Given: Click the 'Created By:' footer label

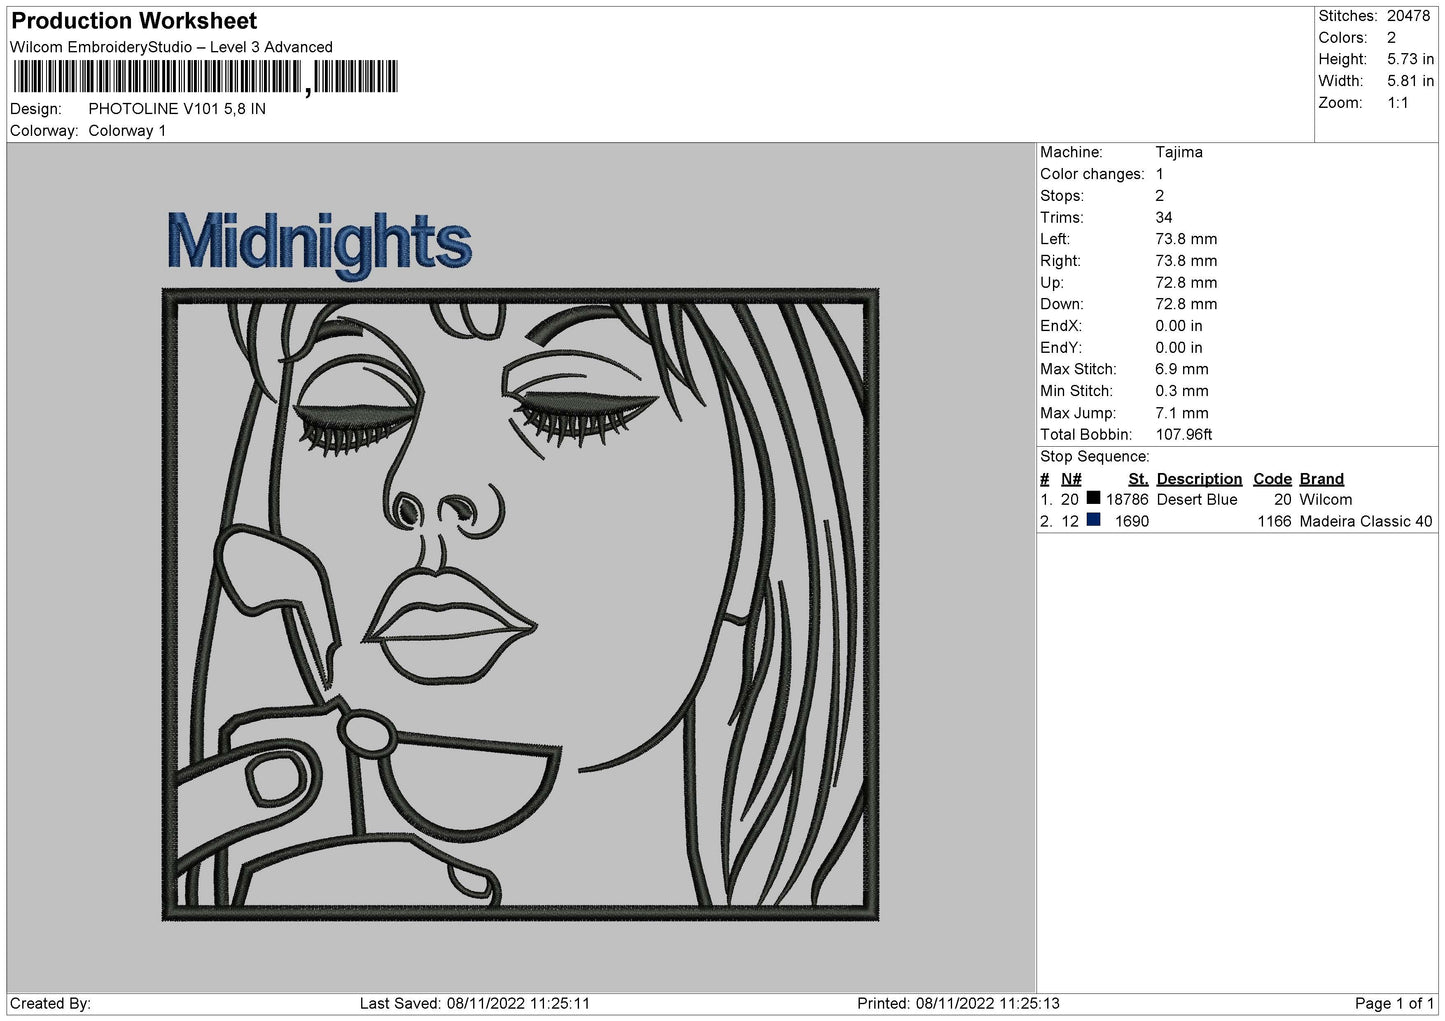Looking at the screenshot, I should tap(50, 1003).
